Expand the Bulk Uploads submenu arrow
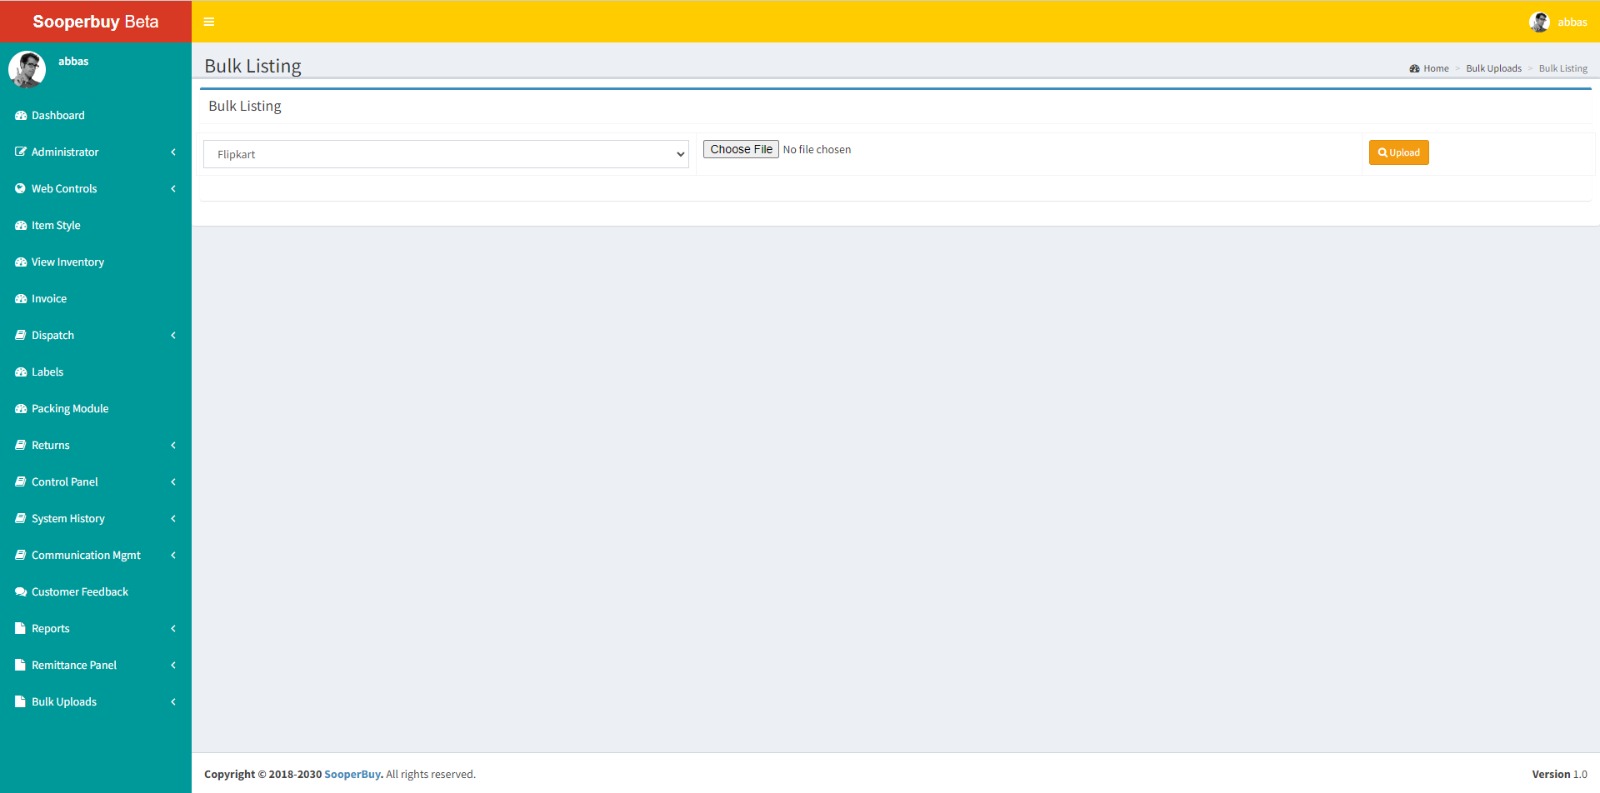The image size is (1600, 793). [x=173, y=702]
